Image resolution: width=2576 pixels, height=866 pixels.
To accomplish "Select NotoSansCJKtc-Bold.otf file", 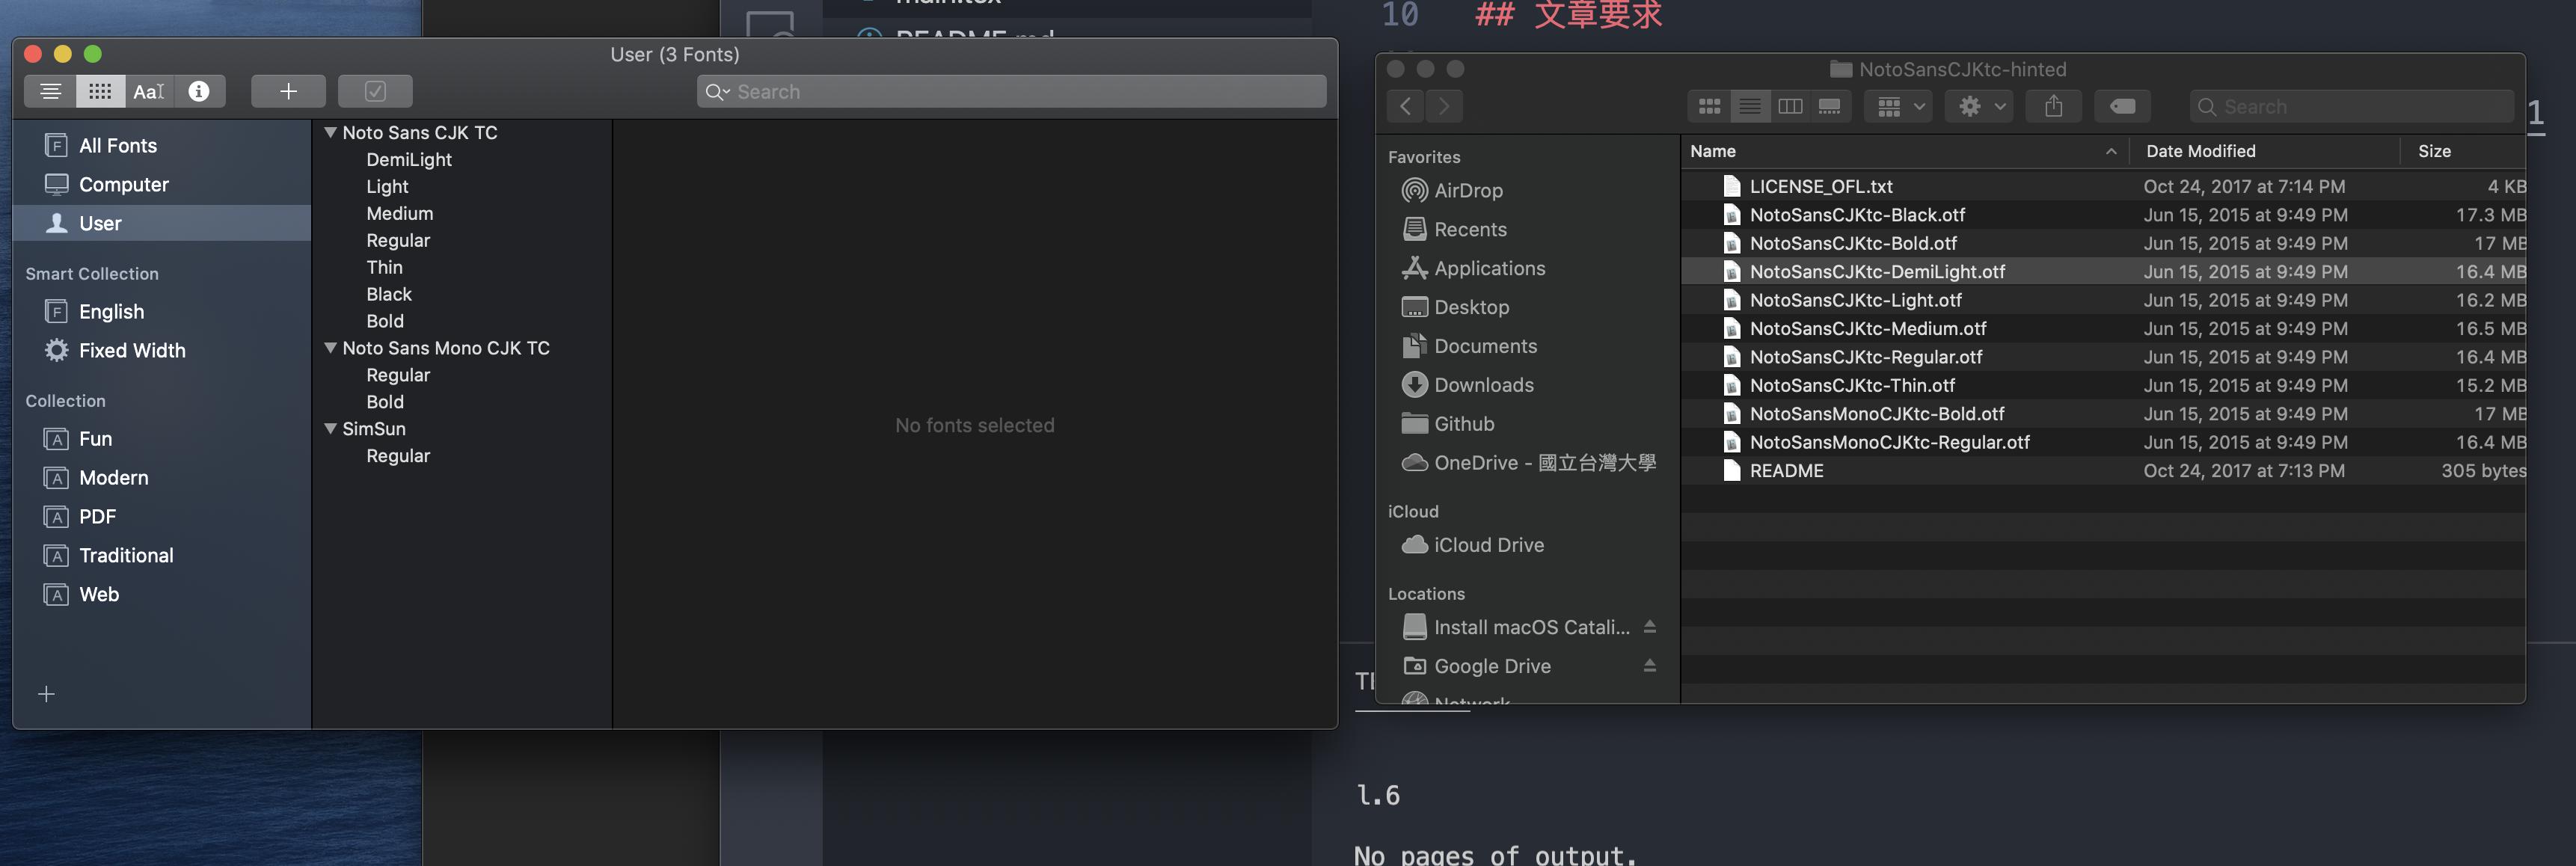I will 1852,243.
